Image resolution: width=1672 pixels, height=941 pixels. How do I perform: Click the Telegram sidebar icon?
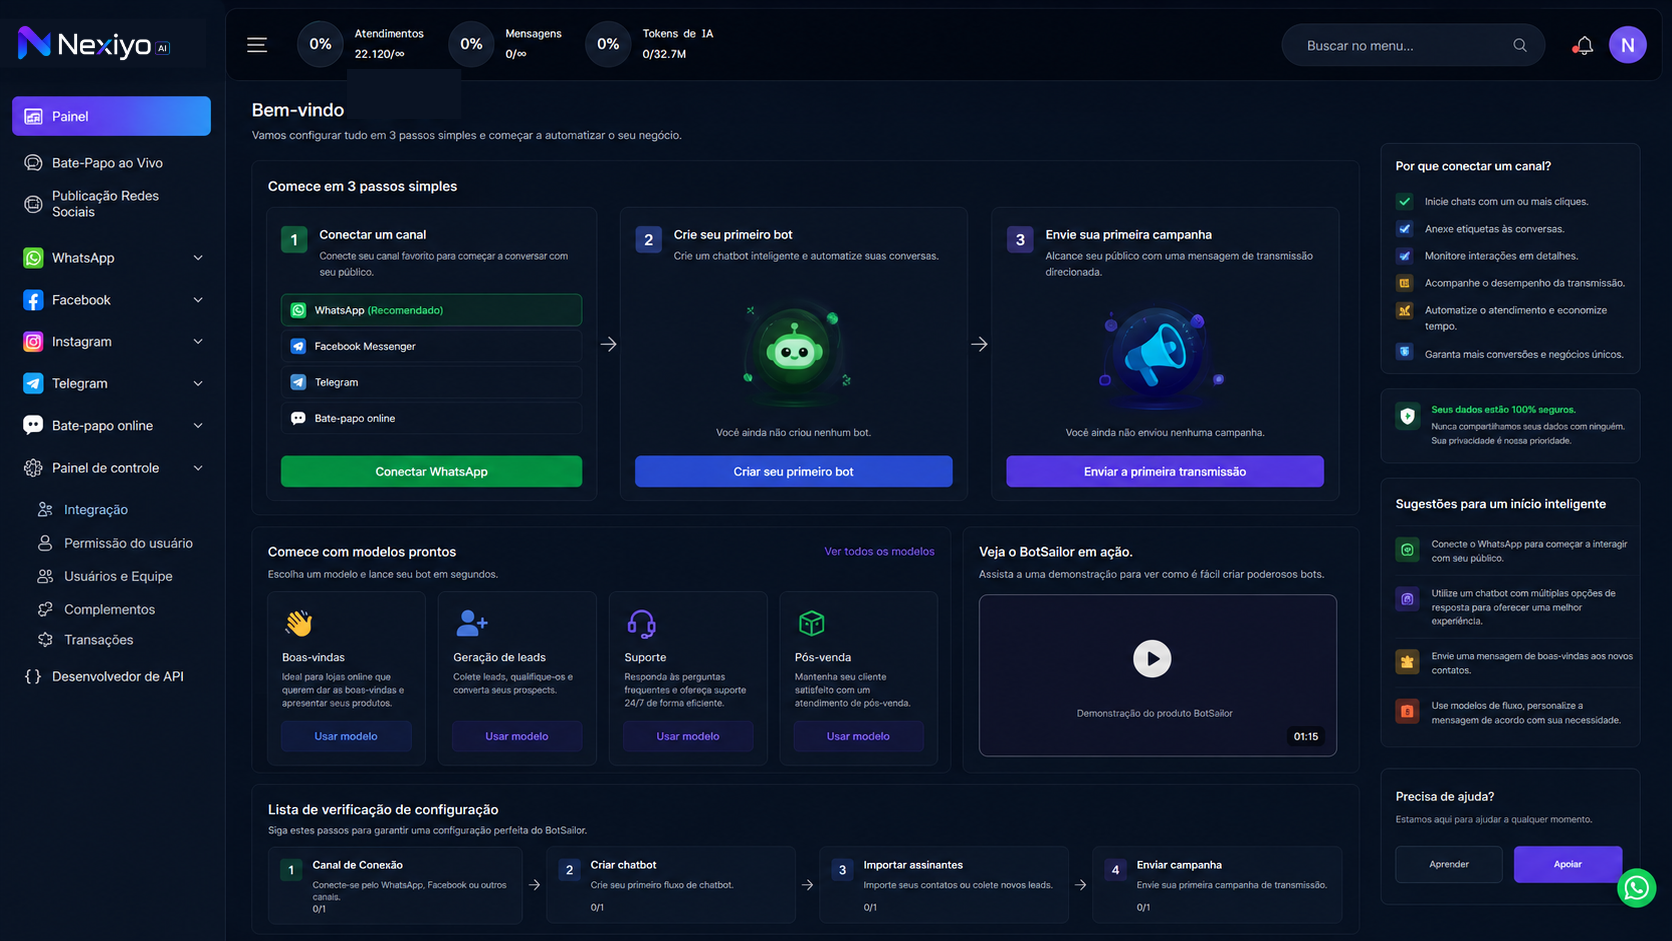33,384
